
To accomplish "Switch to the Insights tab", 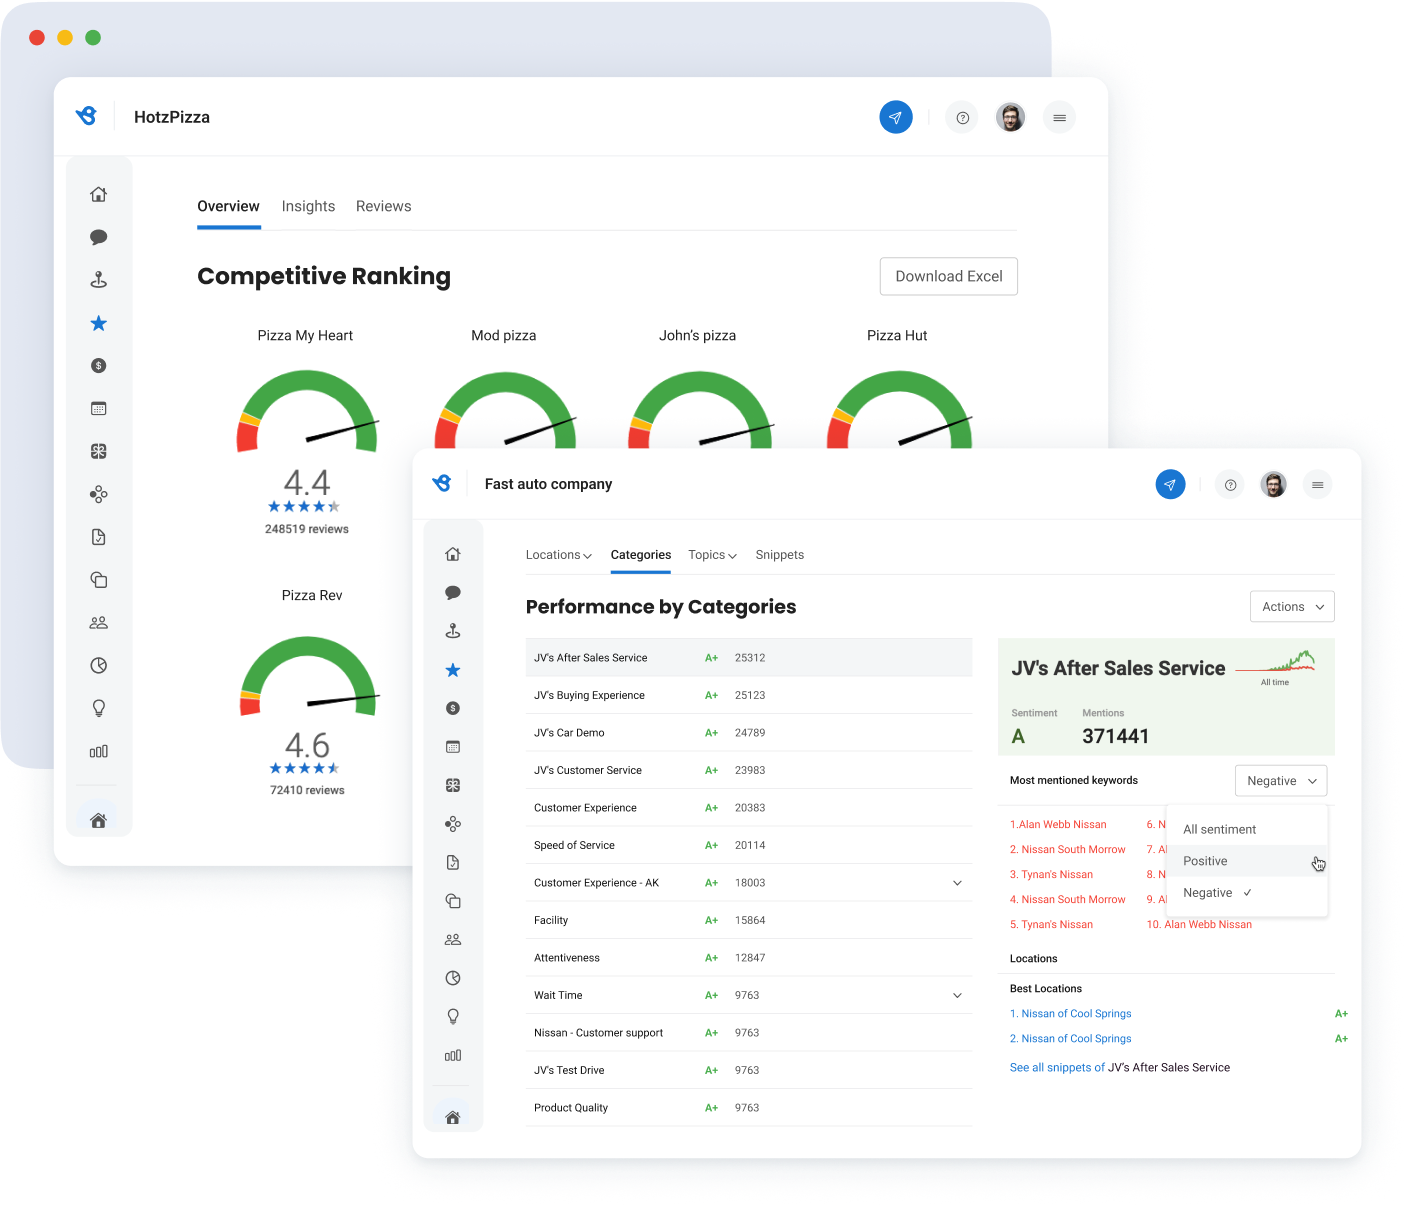I will [x=308, y=206].
